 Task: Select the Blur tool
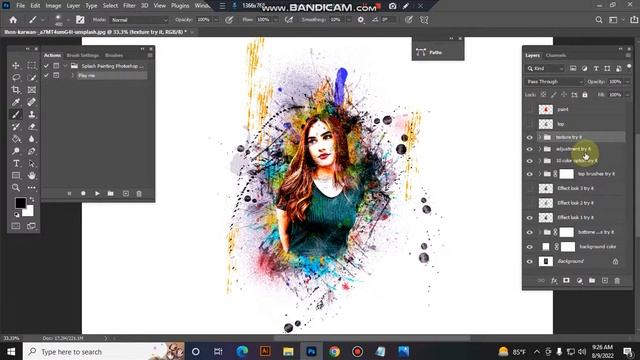pyautogui.click(x=31, y=139)
